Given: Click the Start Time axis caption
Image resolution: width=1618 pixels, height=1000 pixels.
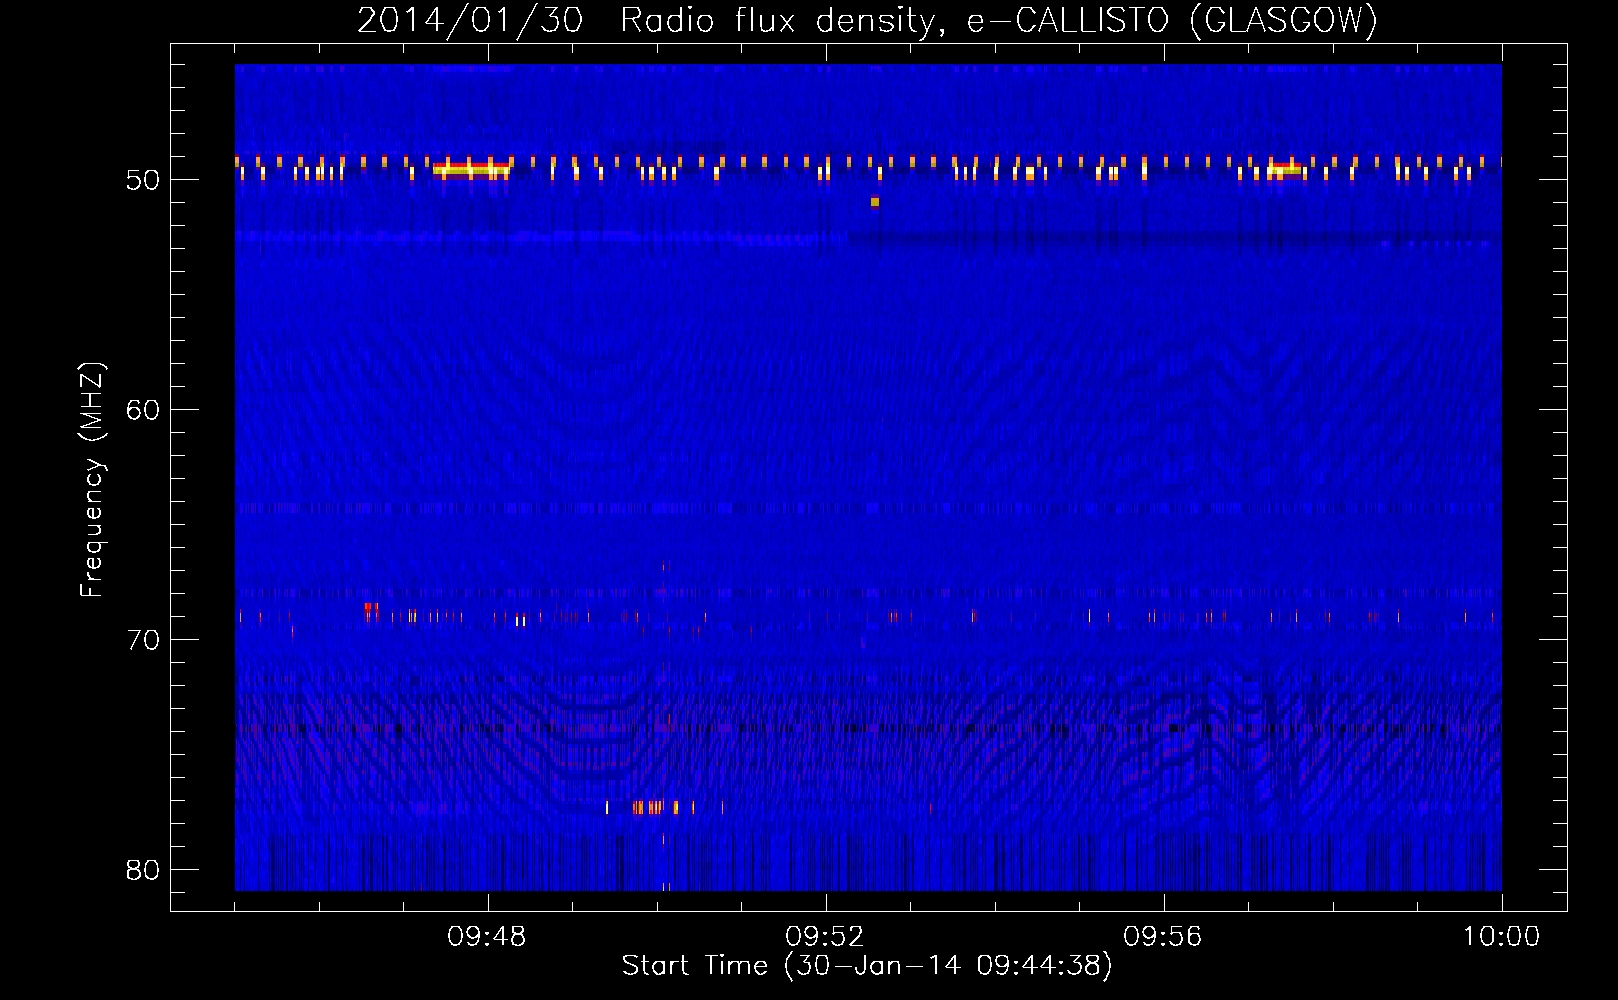Looking at the screenshot, I should click(x=867, y=966).
